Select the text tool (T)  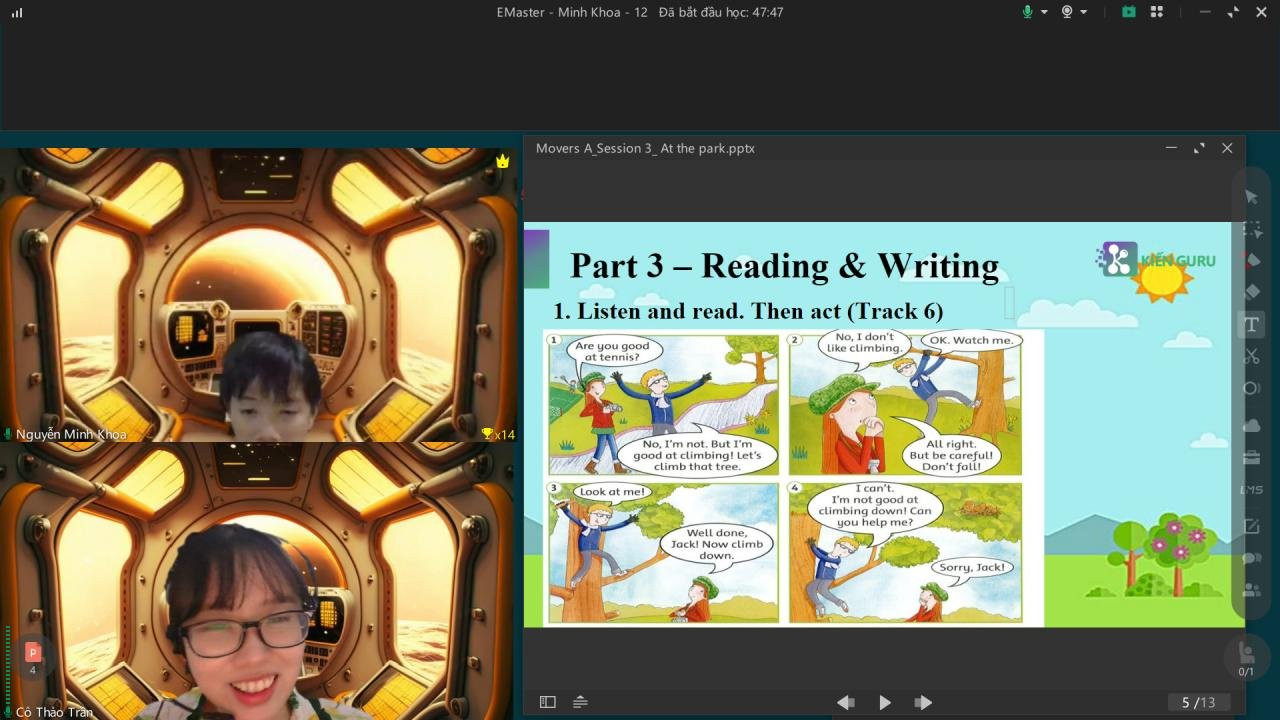pos(1251,324)
